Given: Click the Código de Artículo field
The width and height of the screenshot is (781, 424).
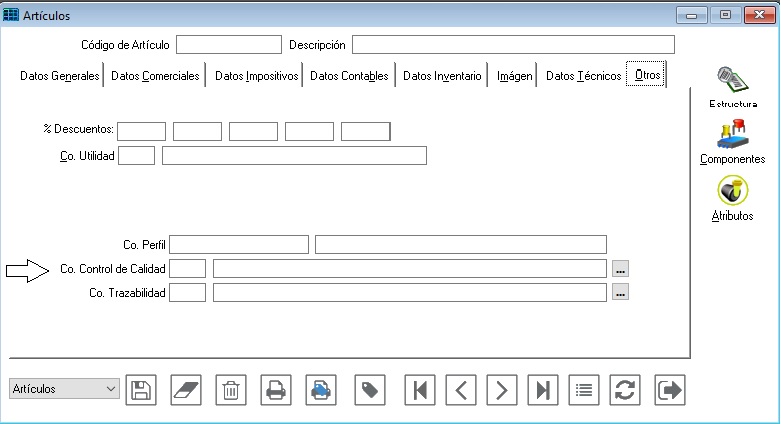Looking at the screenshot, I should [229, 45].
